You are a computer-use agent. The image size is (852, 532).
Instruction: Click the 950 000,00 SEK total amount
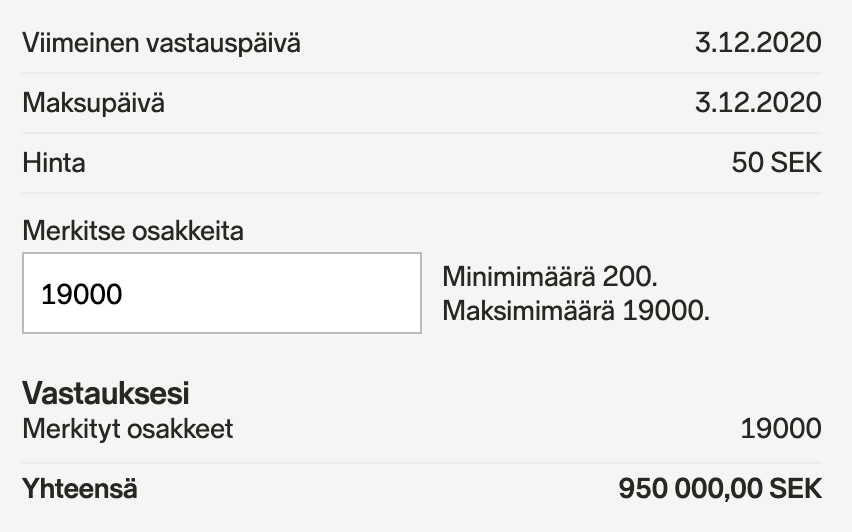(720, 490)
